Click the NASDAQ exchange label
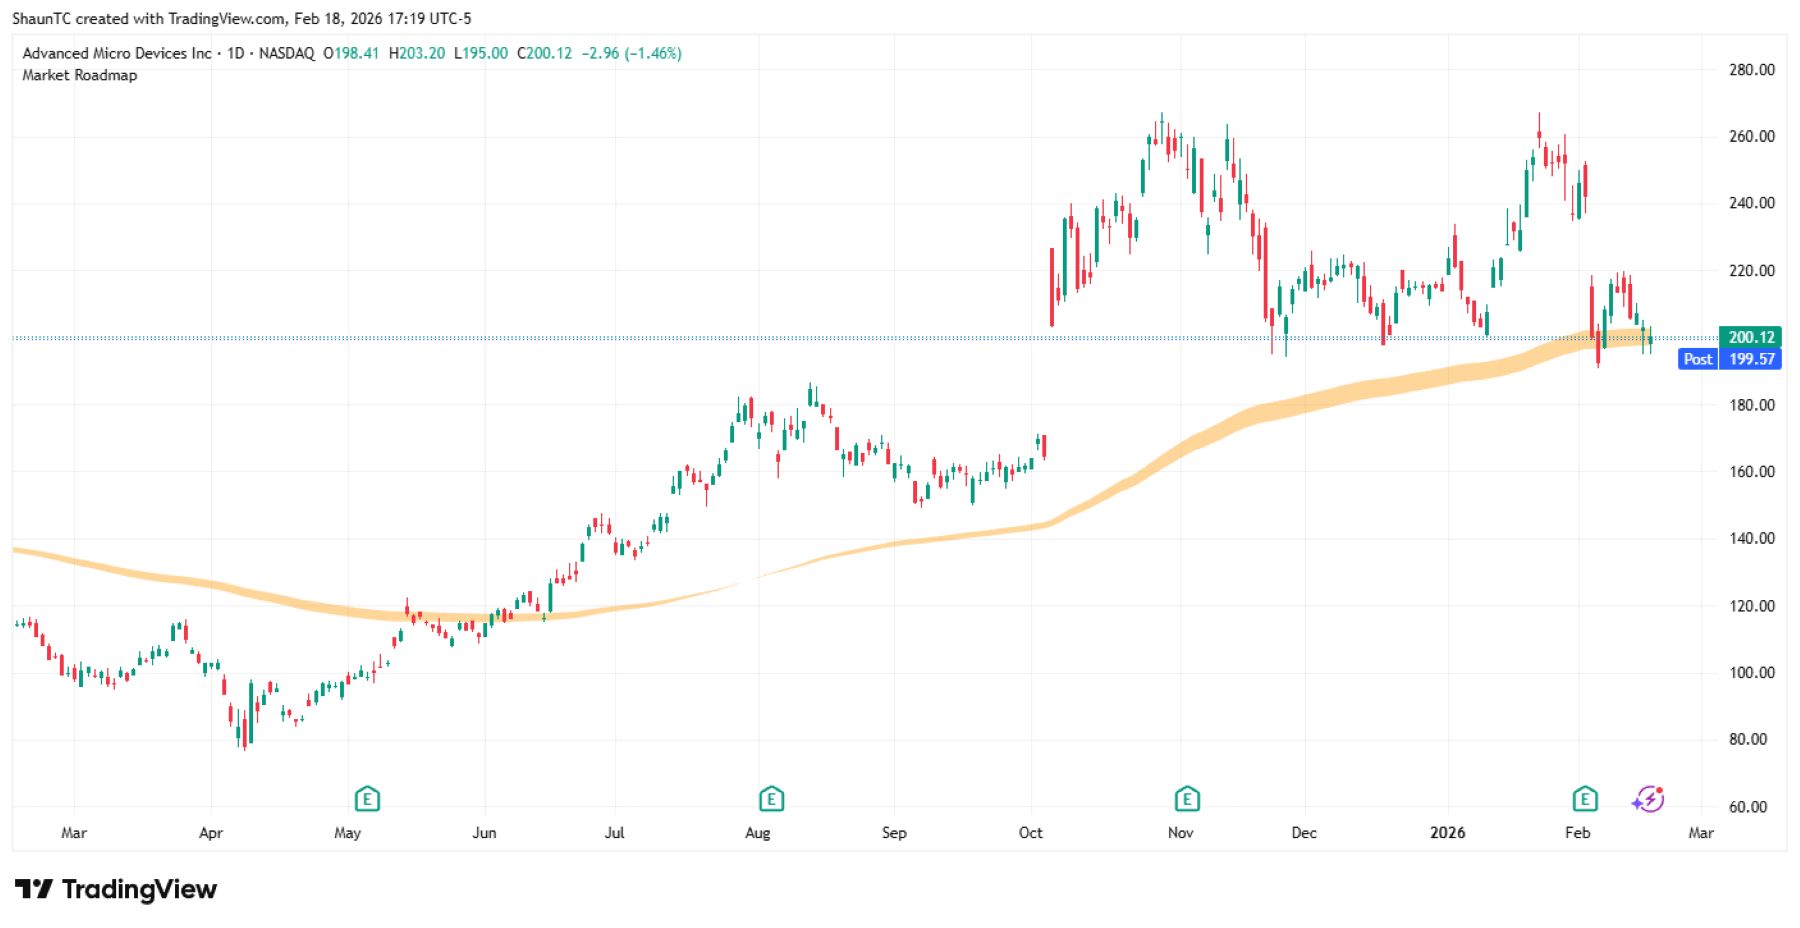The height and width of the screenshot is (928, 1800). click(x=286, y=53)
